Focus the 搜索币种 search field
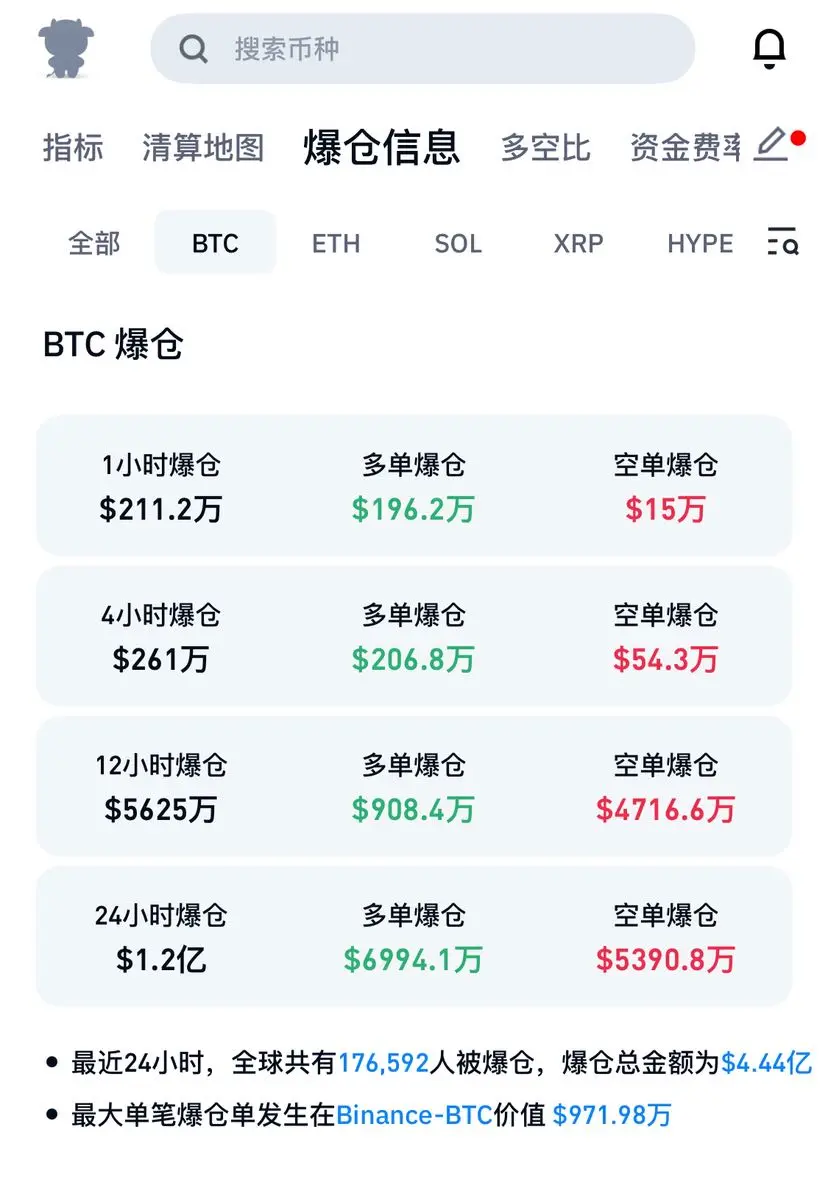This screenshot has width=828, height=1188. (423, 49)
